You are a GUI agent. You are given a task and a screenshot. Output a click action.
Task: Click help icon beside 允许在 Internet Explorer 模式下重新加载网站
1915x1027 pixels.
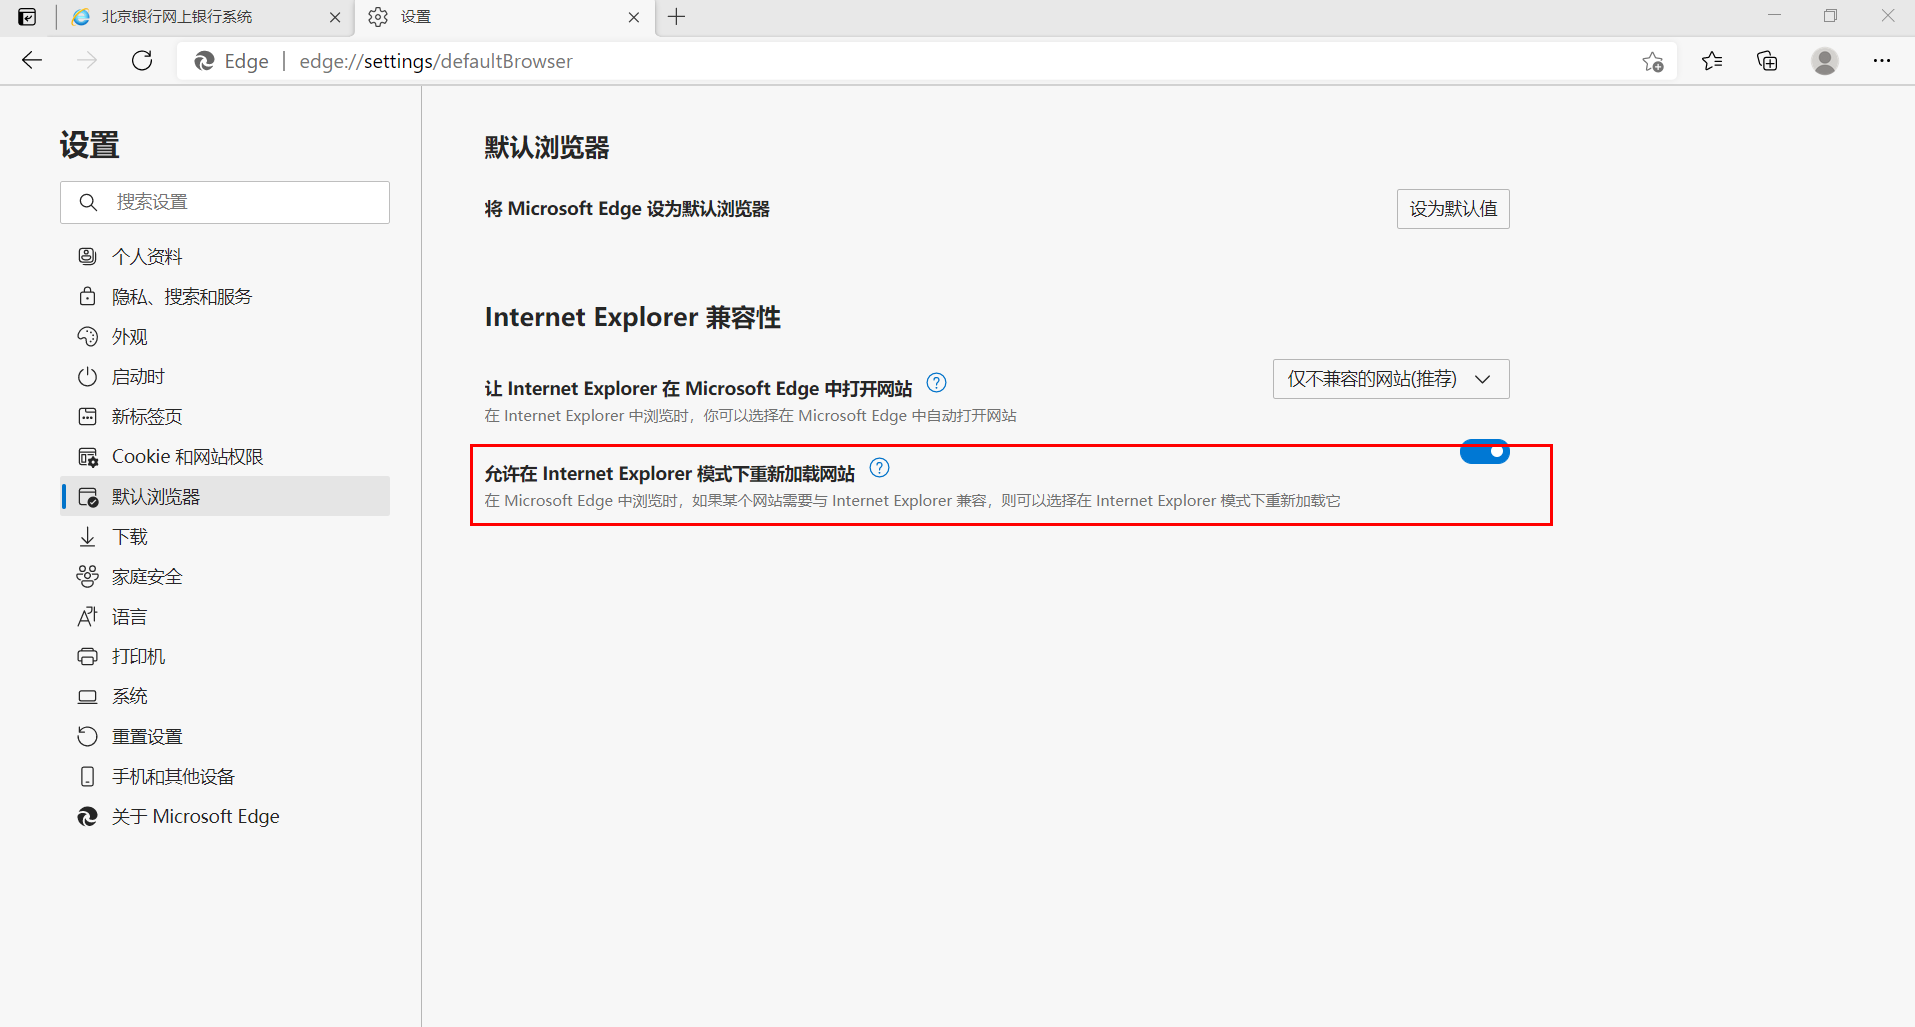point(879,468)
